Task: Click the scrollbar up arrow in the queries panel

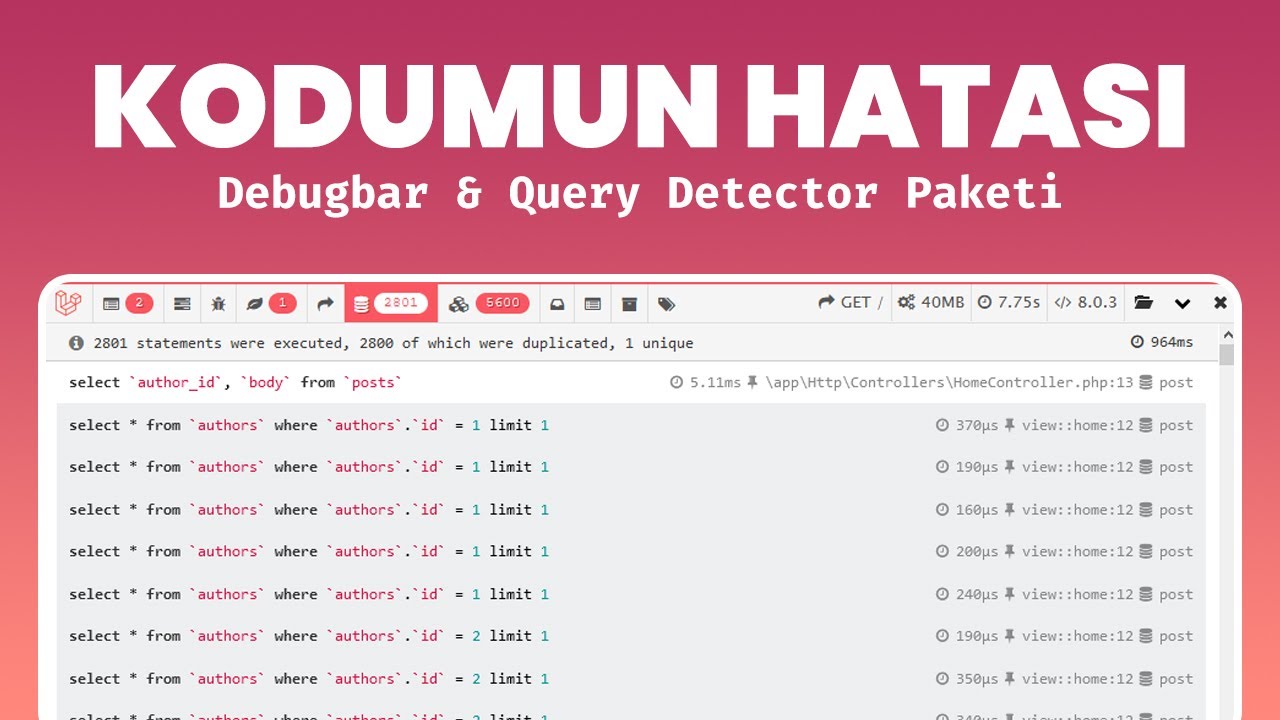Action: coord(1227,334)
